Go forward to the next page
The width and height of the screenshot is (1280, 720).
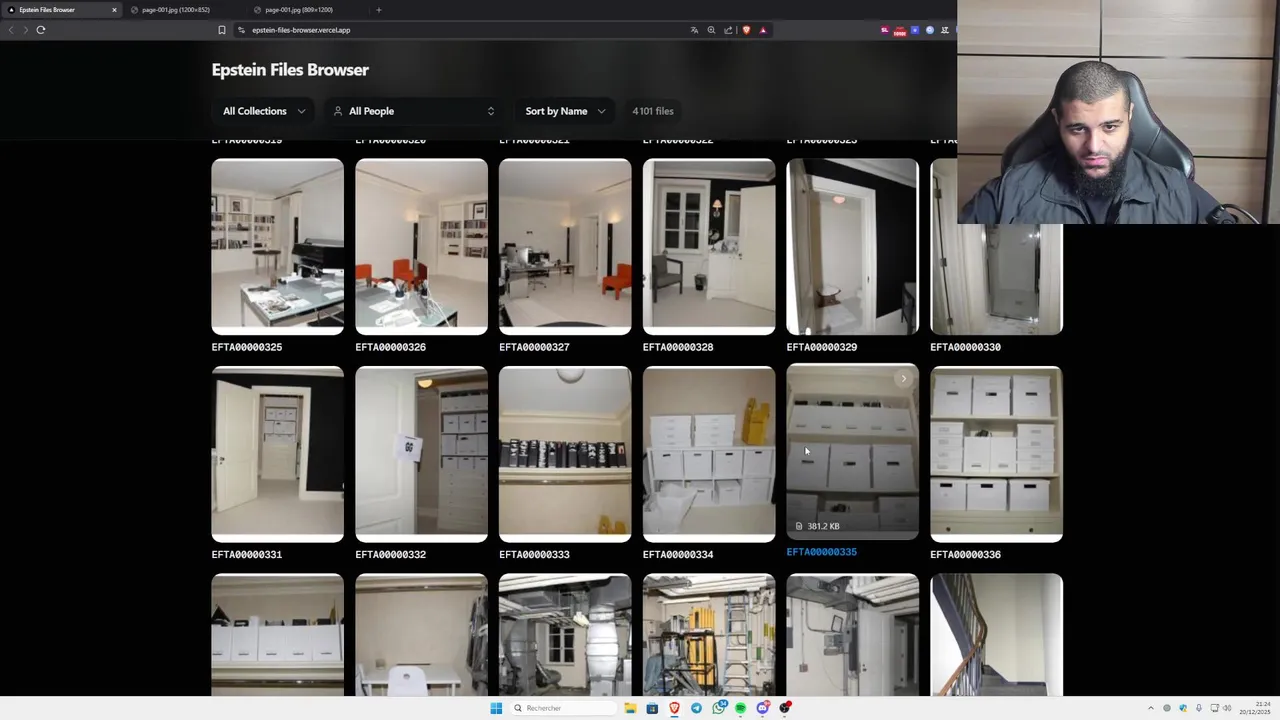pyautogui.click(x=26, y=30)
